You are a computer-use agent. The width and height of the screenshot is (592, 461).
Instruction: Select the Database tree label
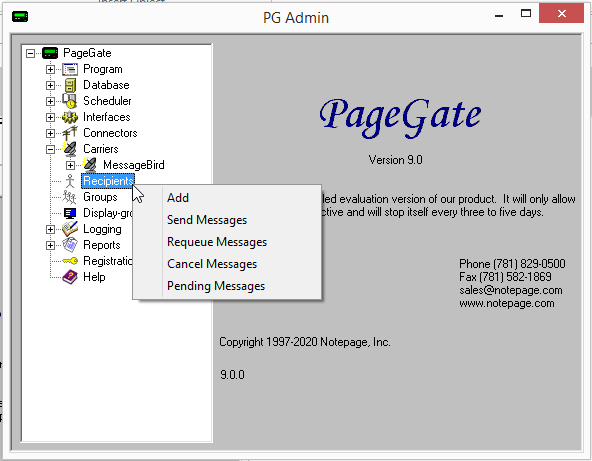[x=106, y=85]
